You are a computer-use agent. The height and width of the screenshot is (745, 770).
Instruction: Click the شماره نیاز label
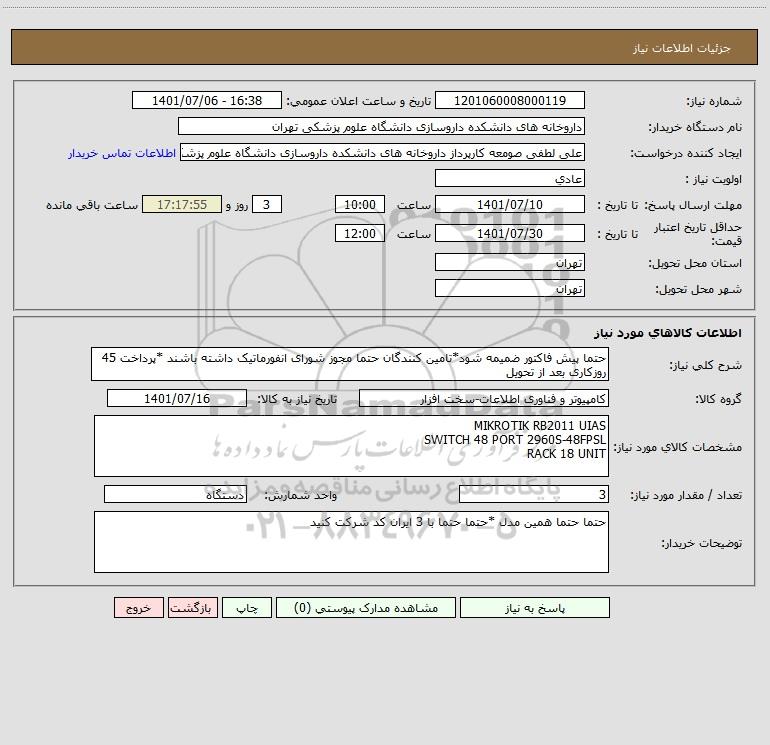(x=714, y=101)
